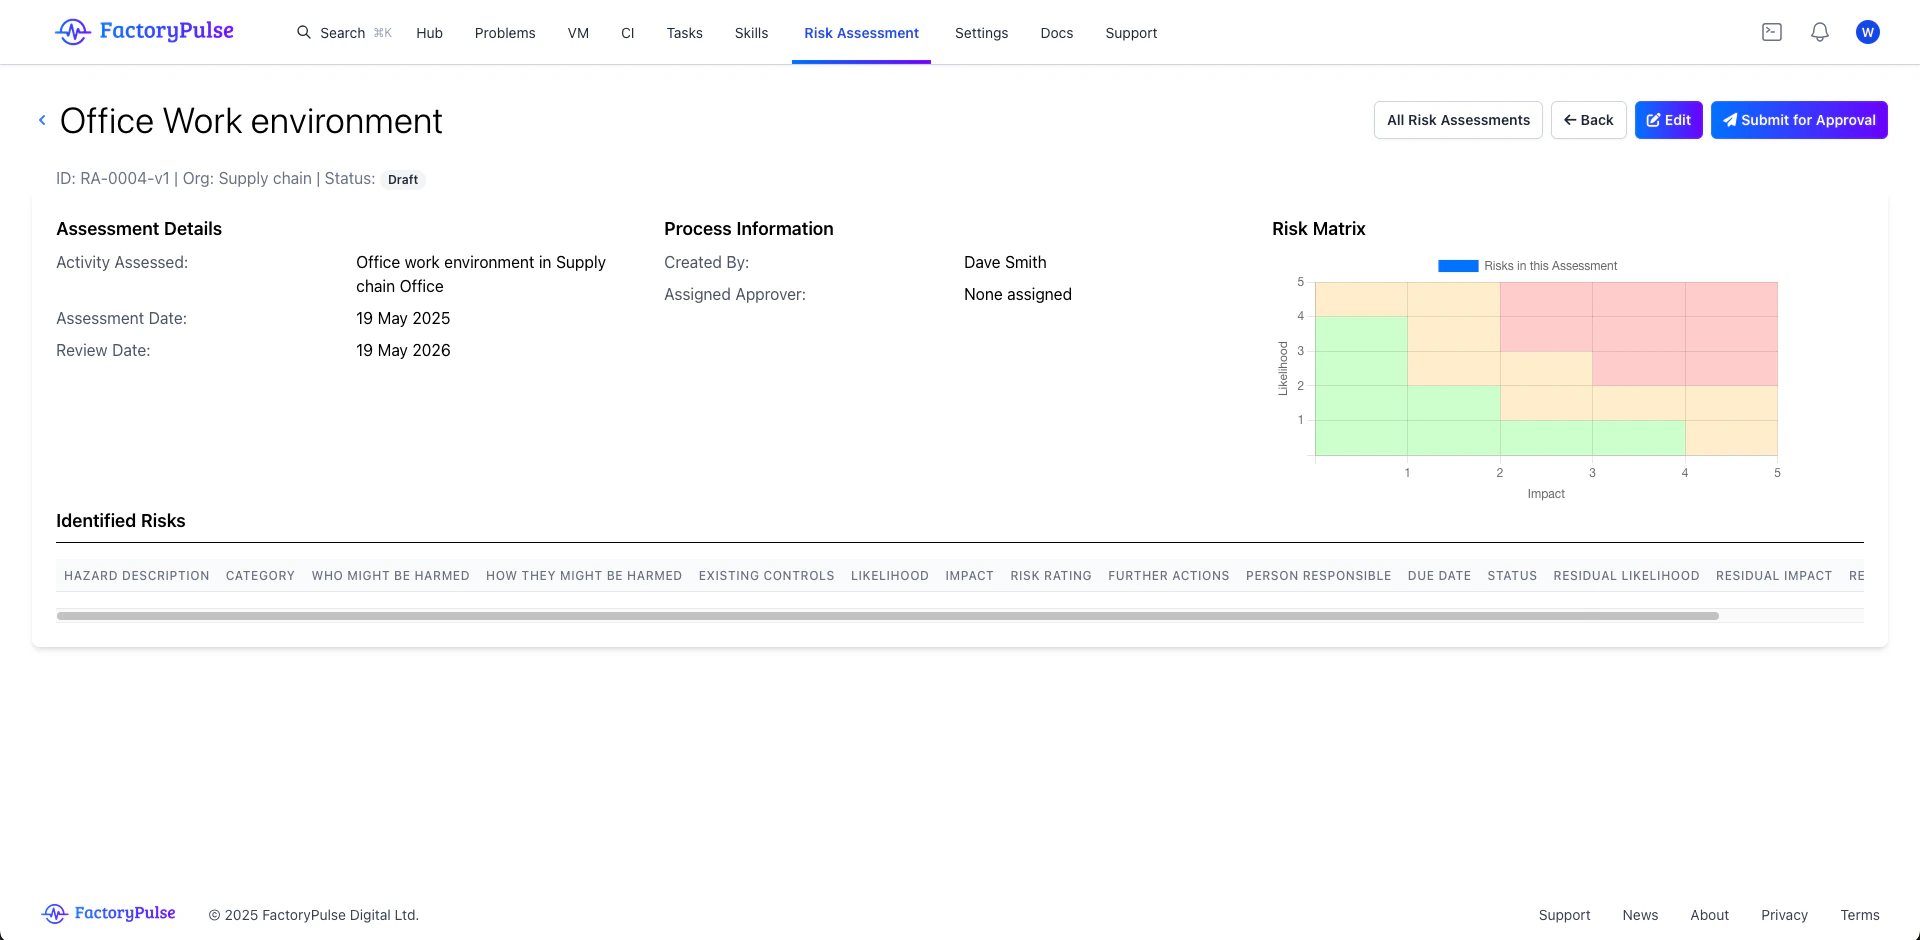Click Submit for Approval

point(1799,120)
